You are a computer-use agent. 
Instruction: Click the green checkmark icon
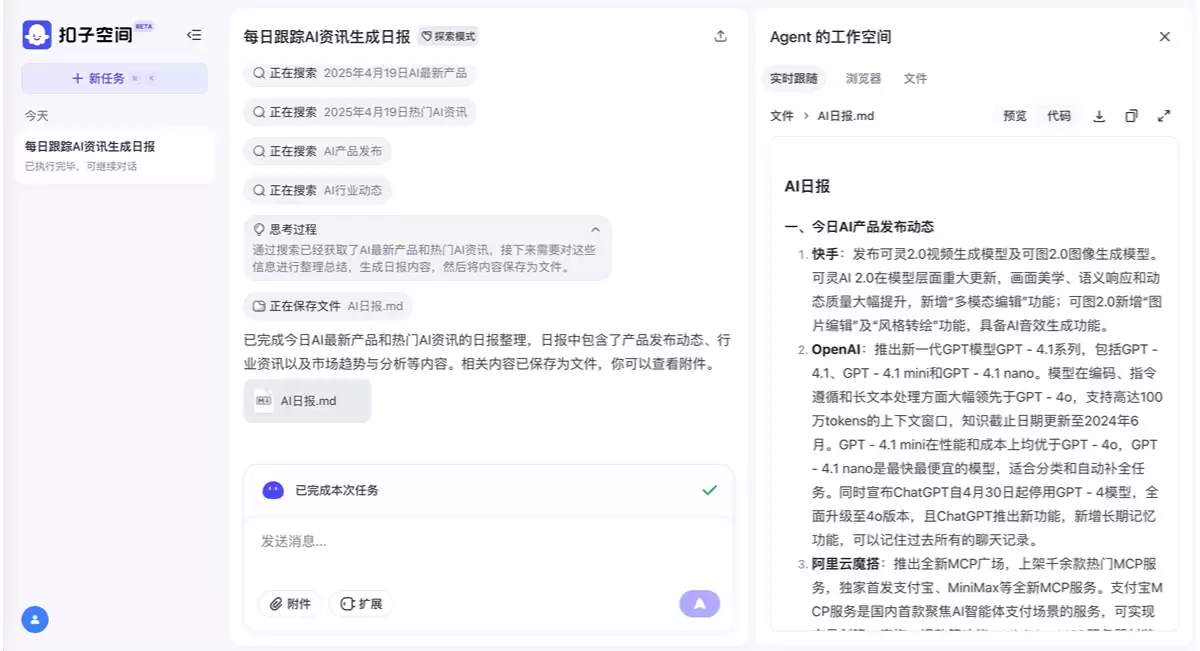710,490
